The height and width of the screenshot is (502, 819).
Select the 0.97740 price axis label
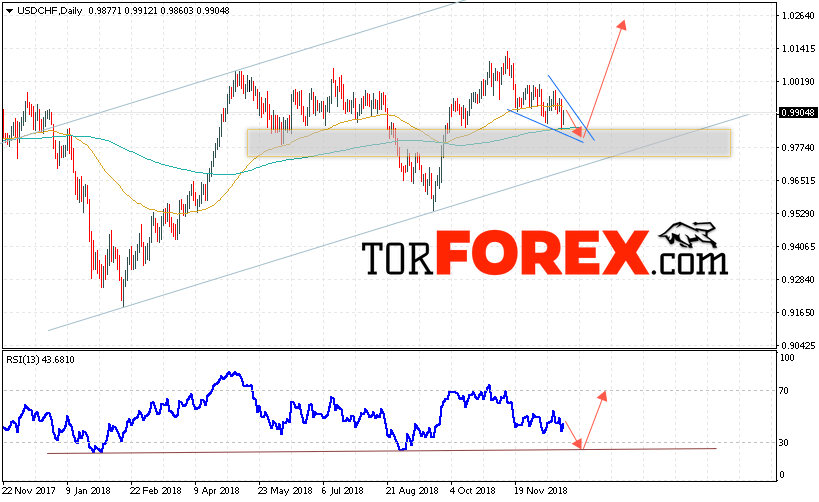pyautogui.click(x=798, y=148)
